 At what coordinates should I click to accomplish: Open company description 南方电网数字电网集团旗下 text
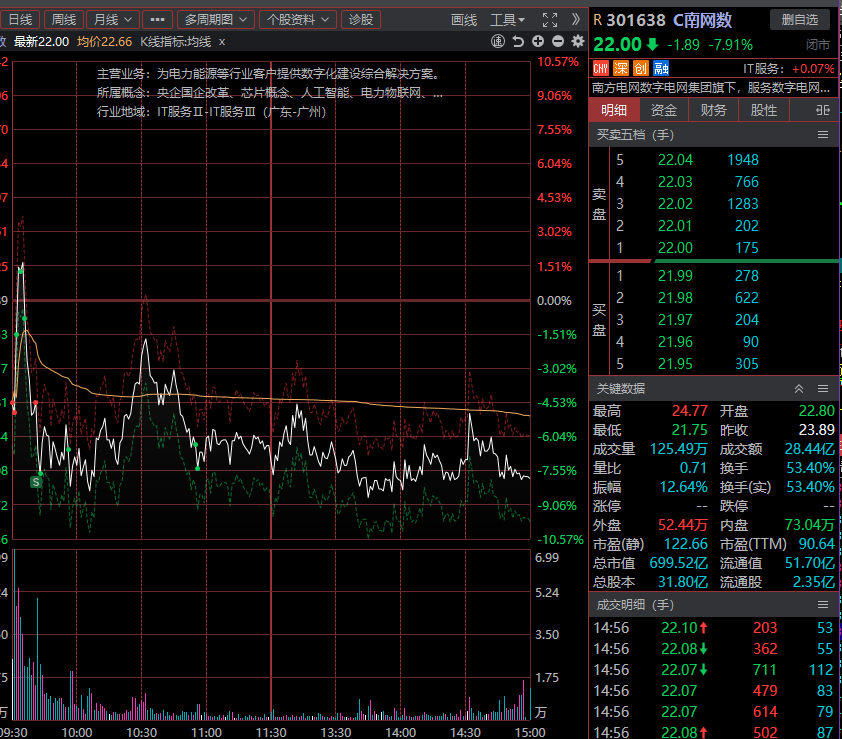pos(711,88)
